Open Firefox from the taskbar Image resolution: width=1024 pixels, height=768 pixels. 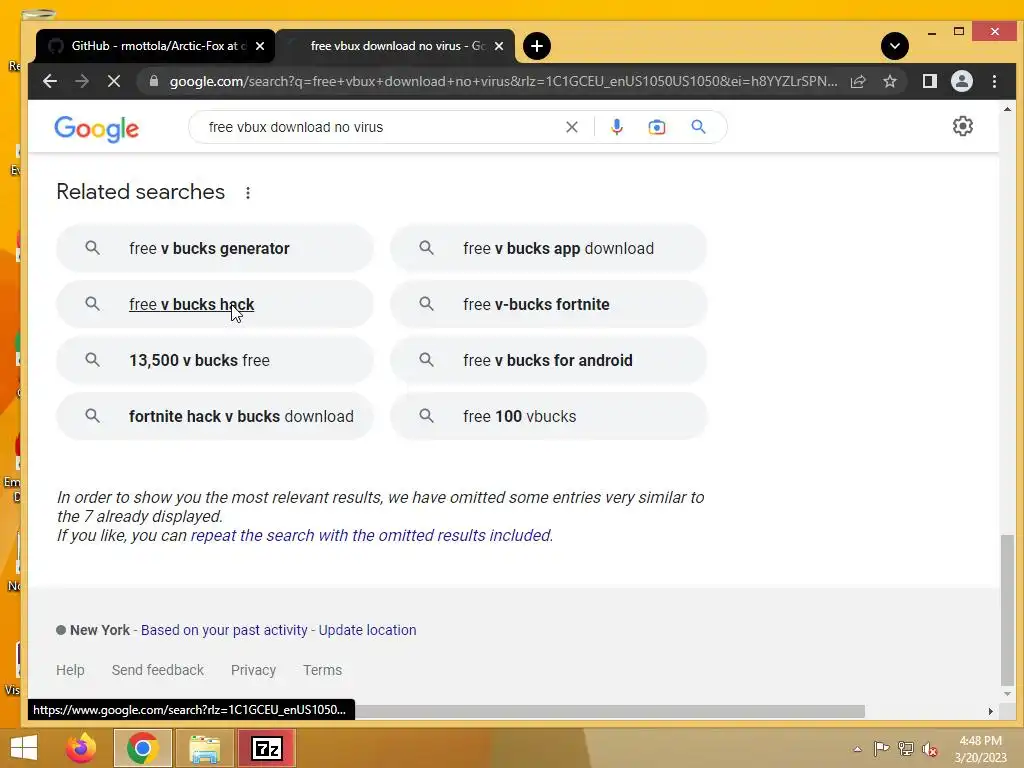[x=81, y=748]
